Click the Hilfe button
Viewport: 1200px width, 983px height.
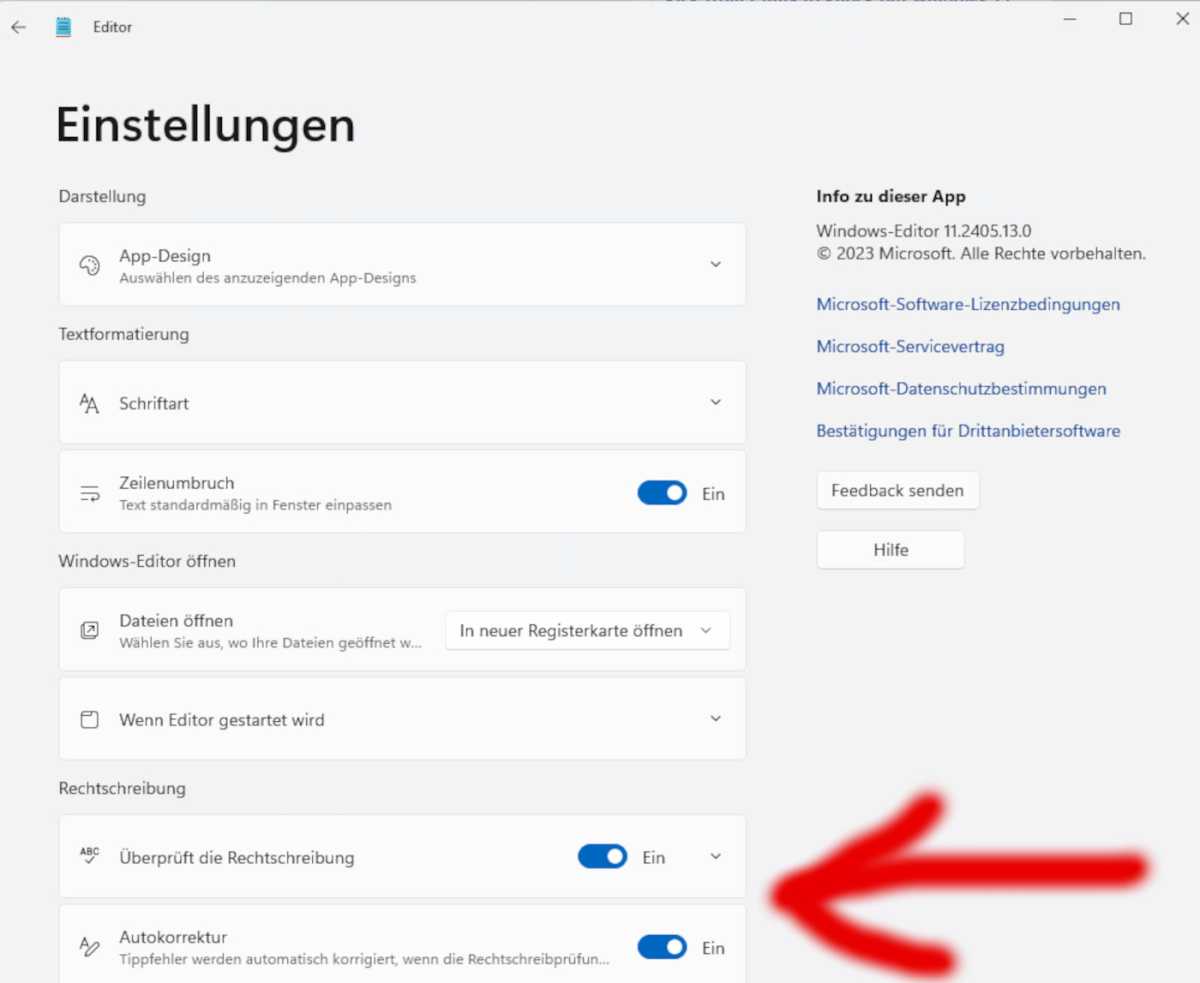[x=890, y=550]
